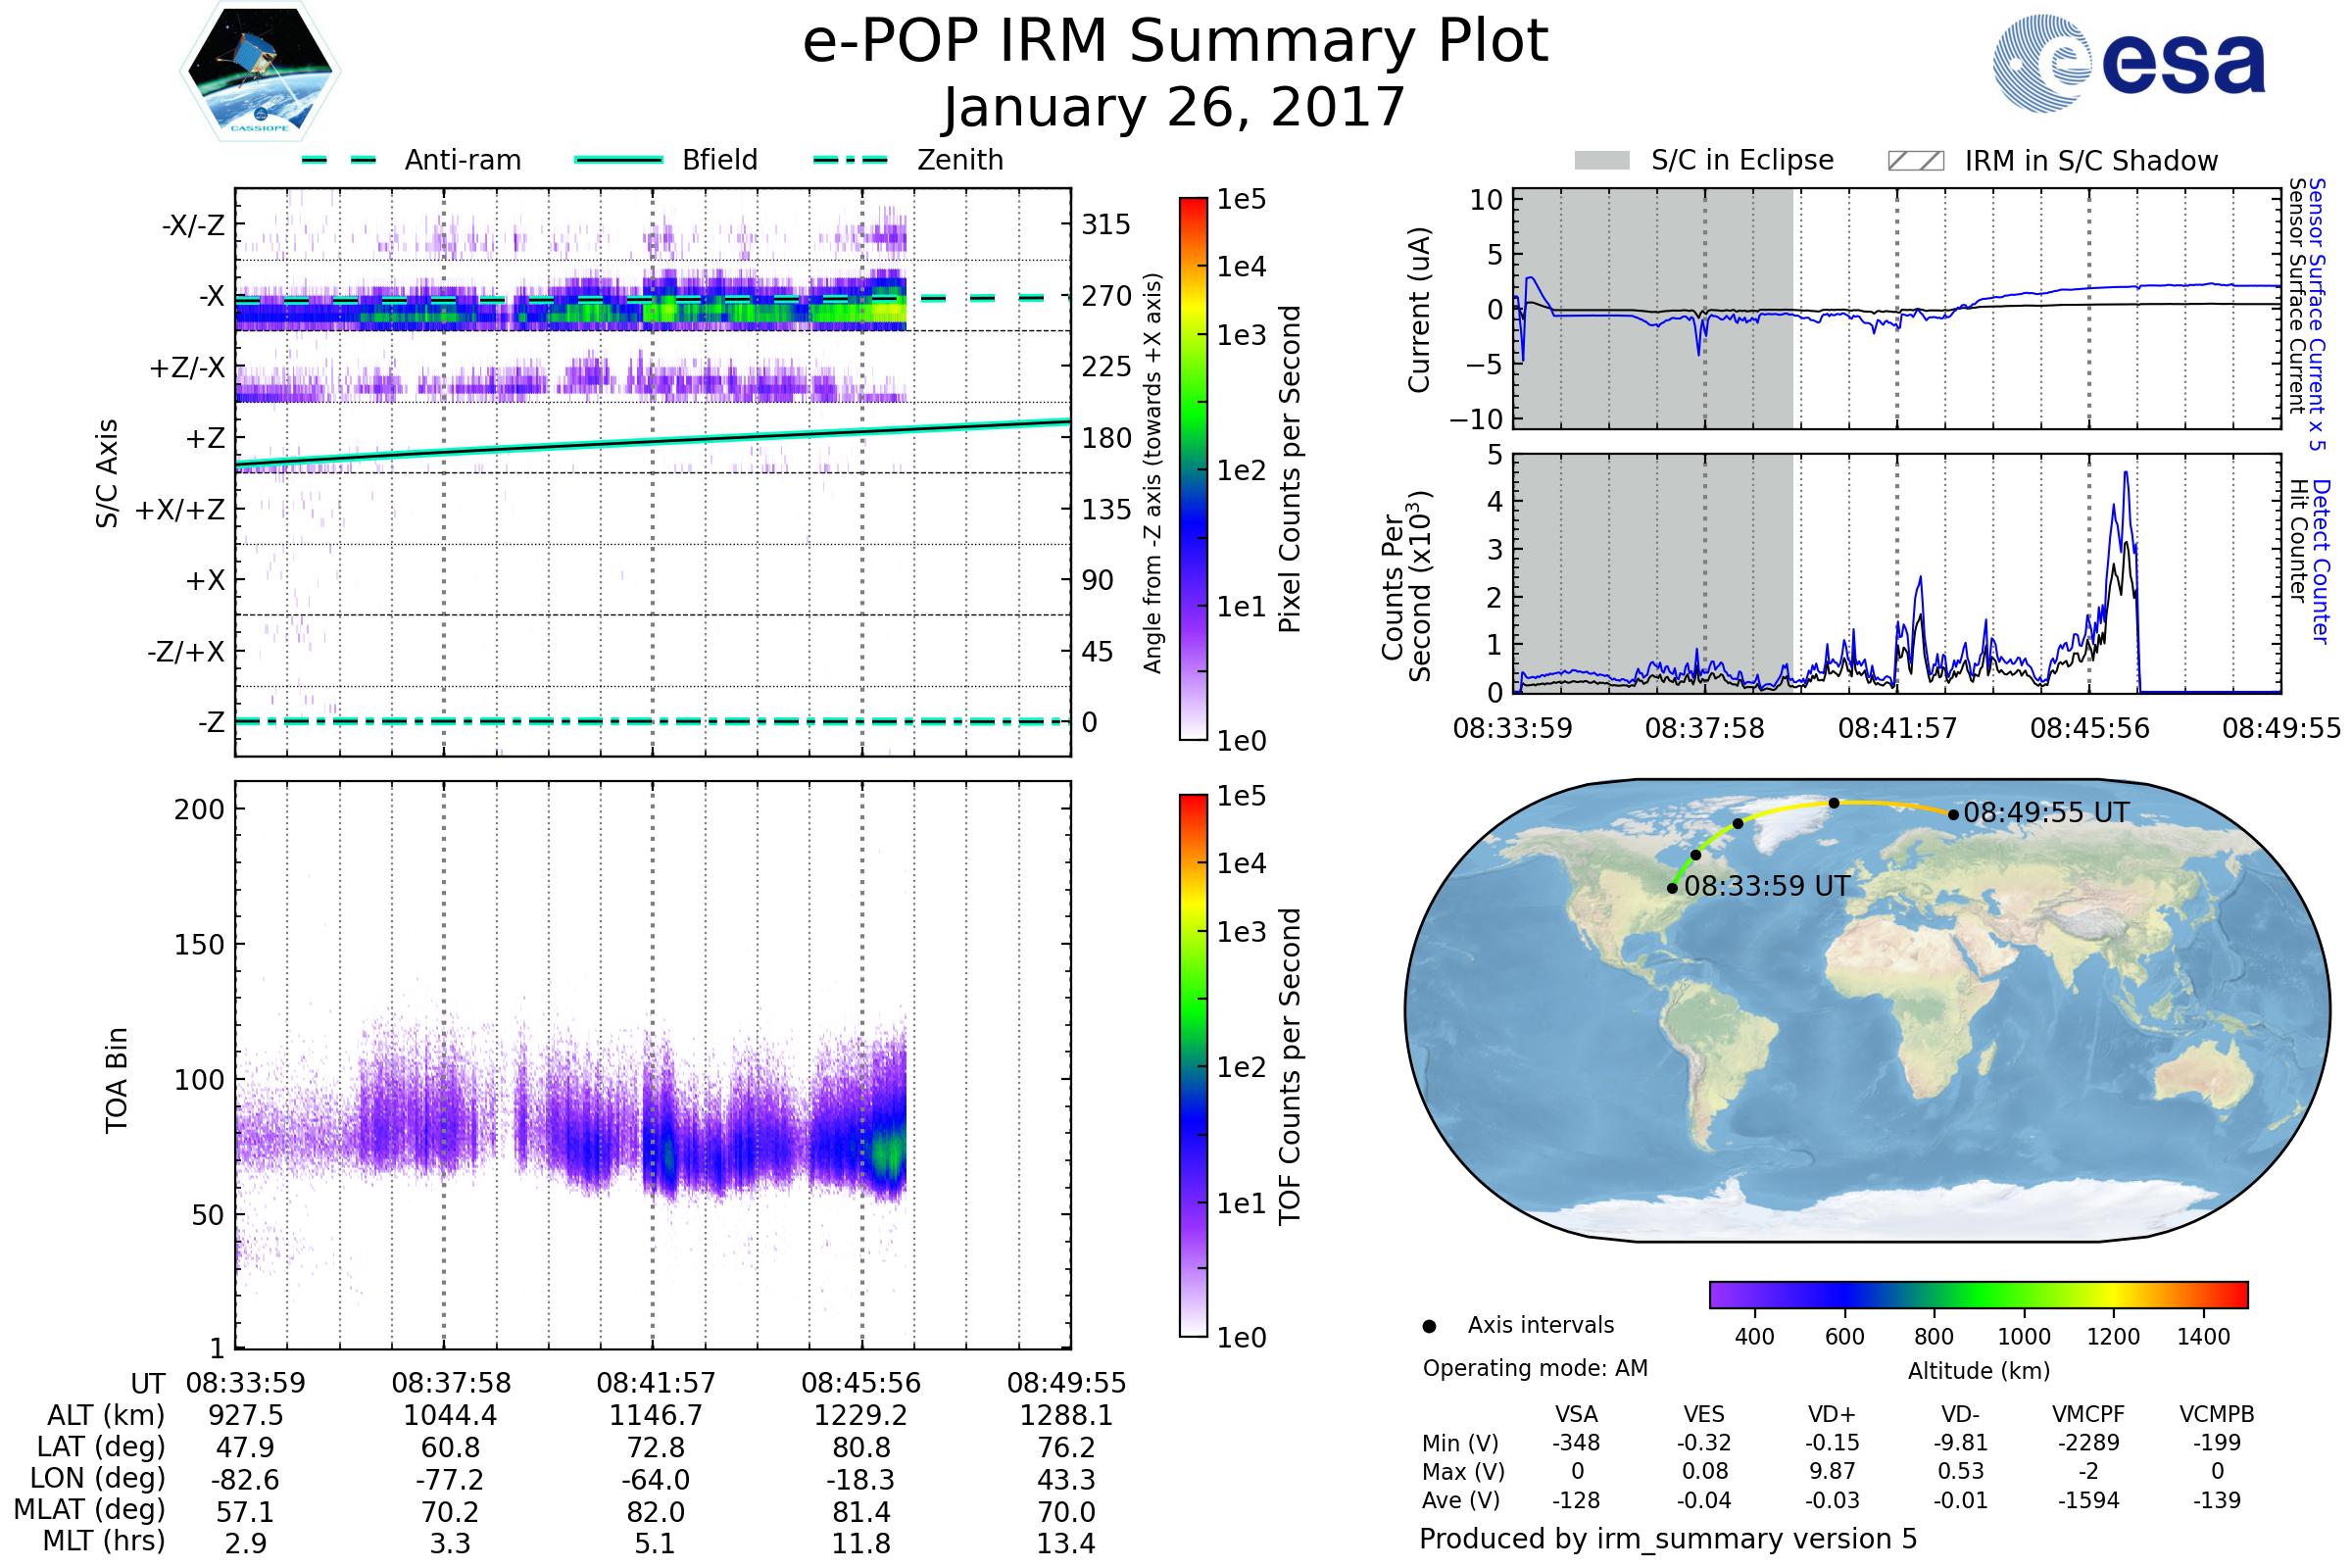Click the January 26, 2017 date heading
This screenshot has width=2352, height=1568.
[x=1175, y=108]
